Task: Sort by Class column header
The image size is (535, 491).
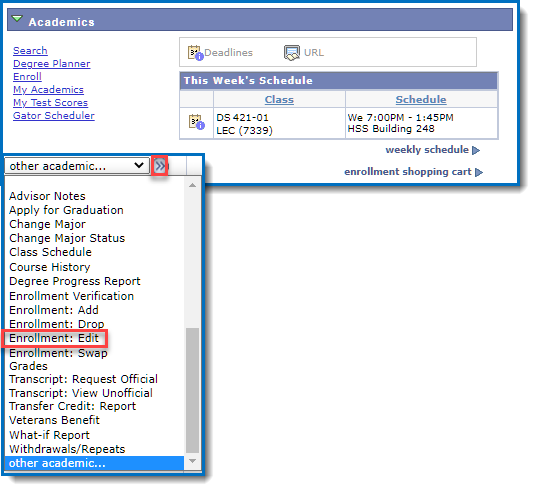Action: (279, 100)
